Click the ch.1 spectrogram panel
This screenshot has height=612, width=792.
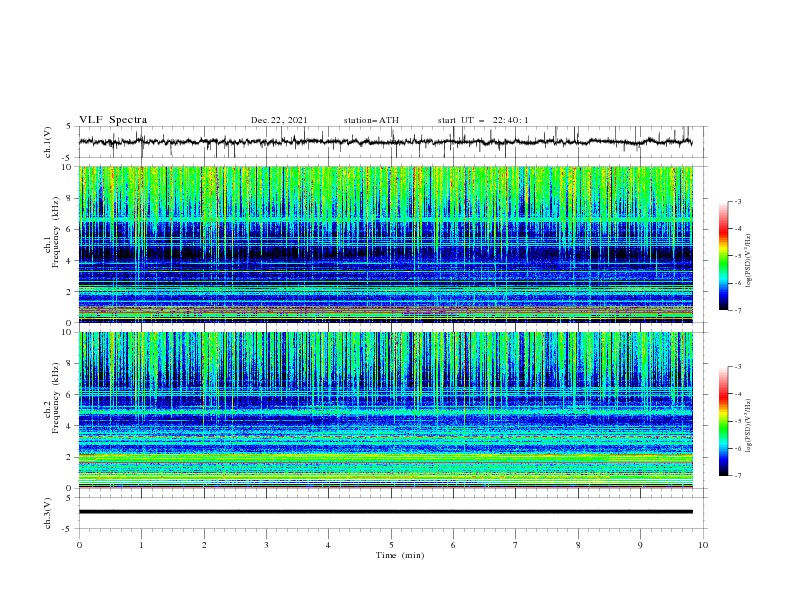pos(385,244)
